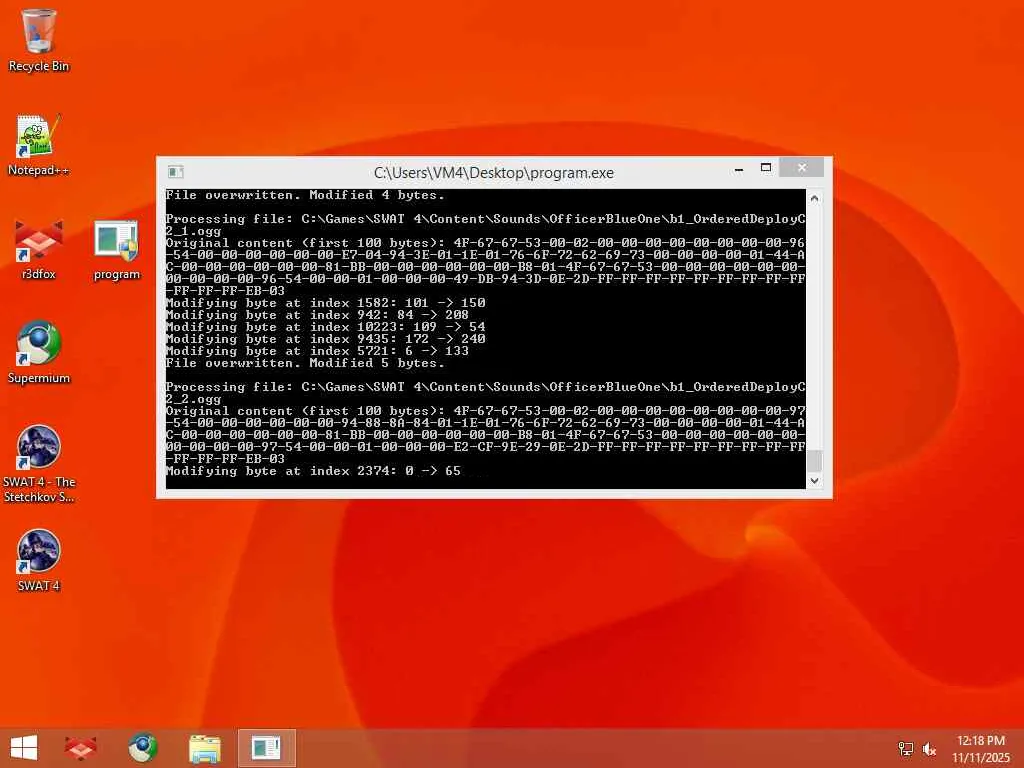Open File Explorer from the taskbar
The width and height of the screenshot is (1024, 768).
(x=204, y=748)
